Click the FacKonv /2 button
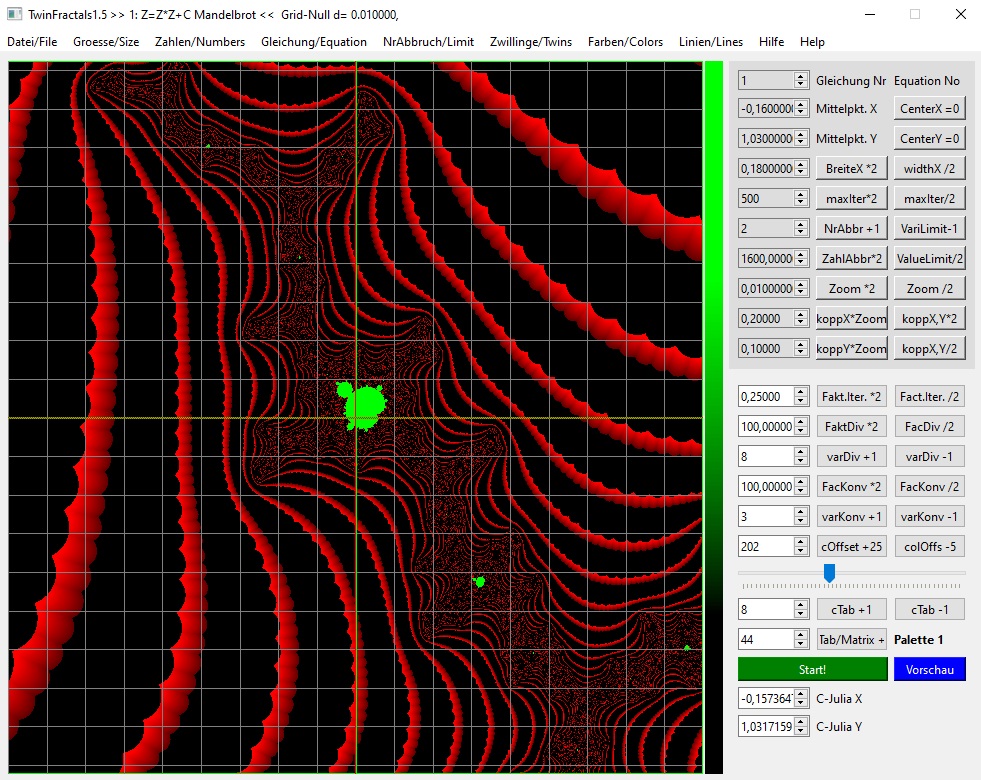Viewport: 981px width, 780px height. (x=930, y=487)
